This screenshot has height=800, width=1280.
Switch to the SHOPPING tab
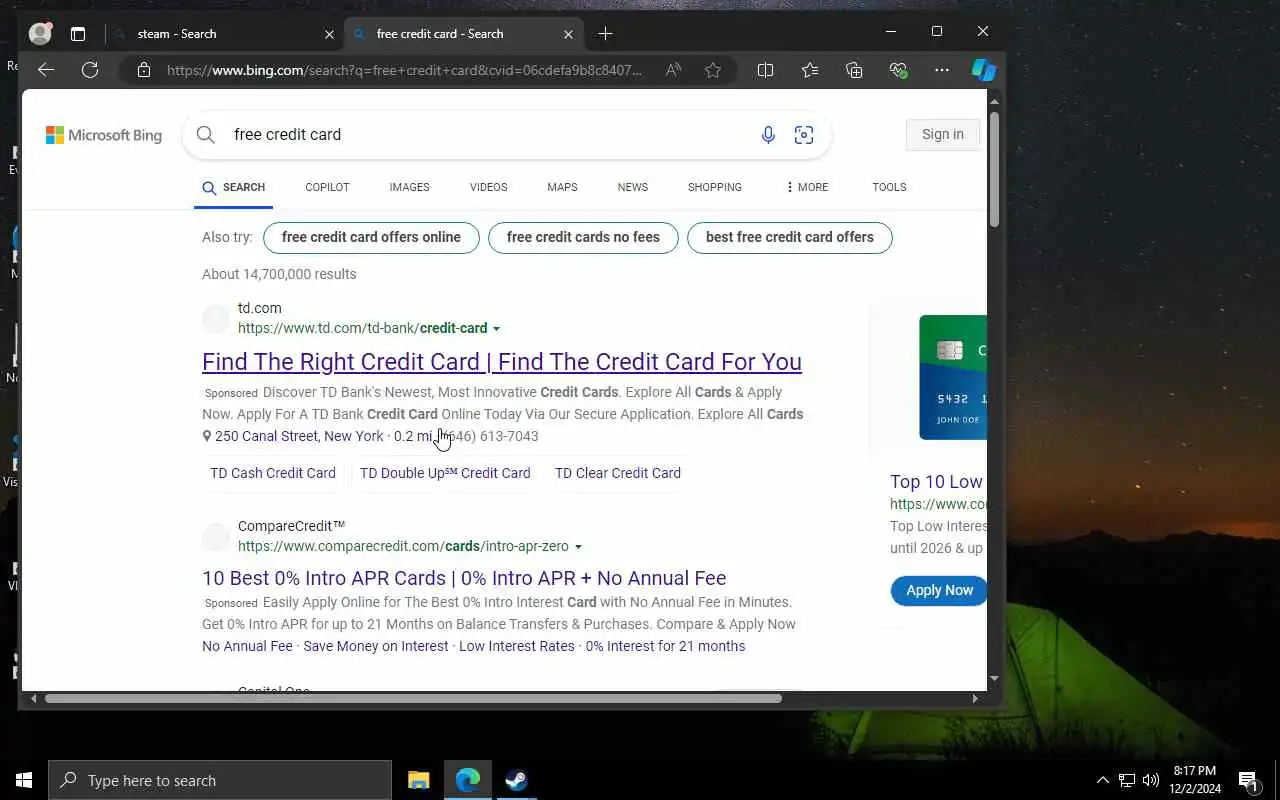[714, 187]
